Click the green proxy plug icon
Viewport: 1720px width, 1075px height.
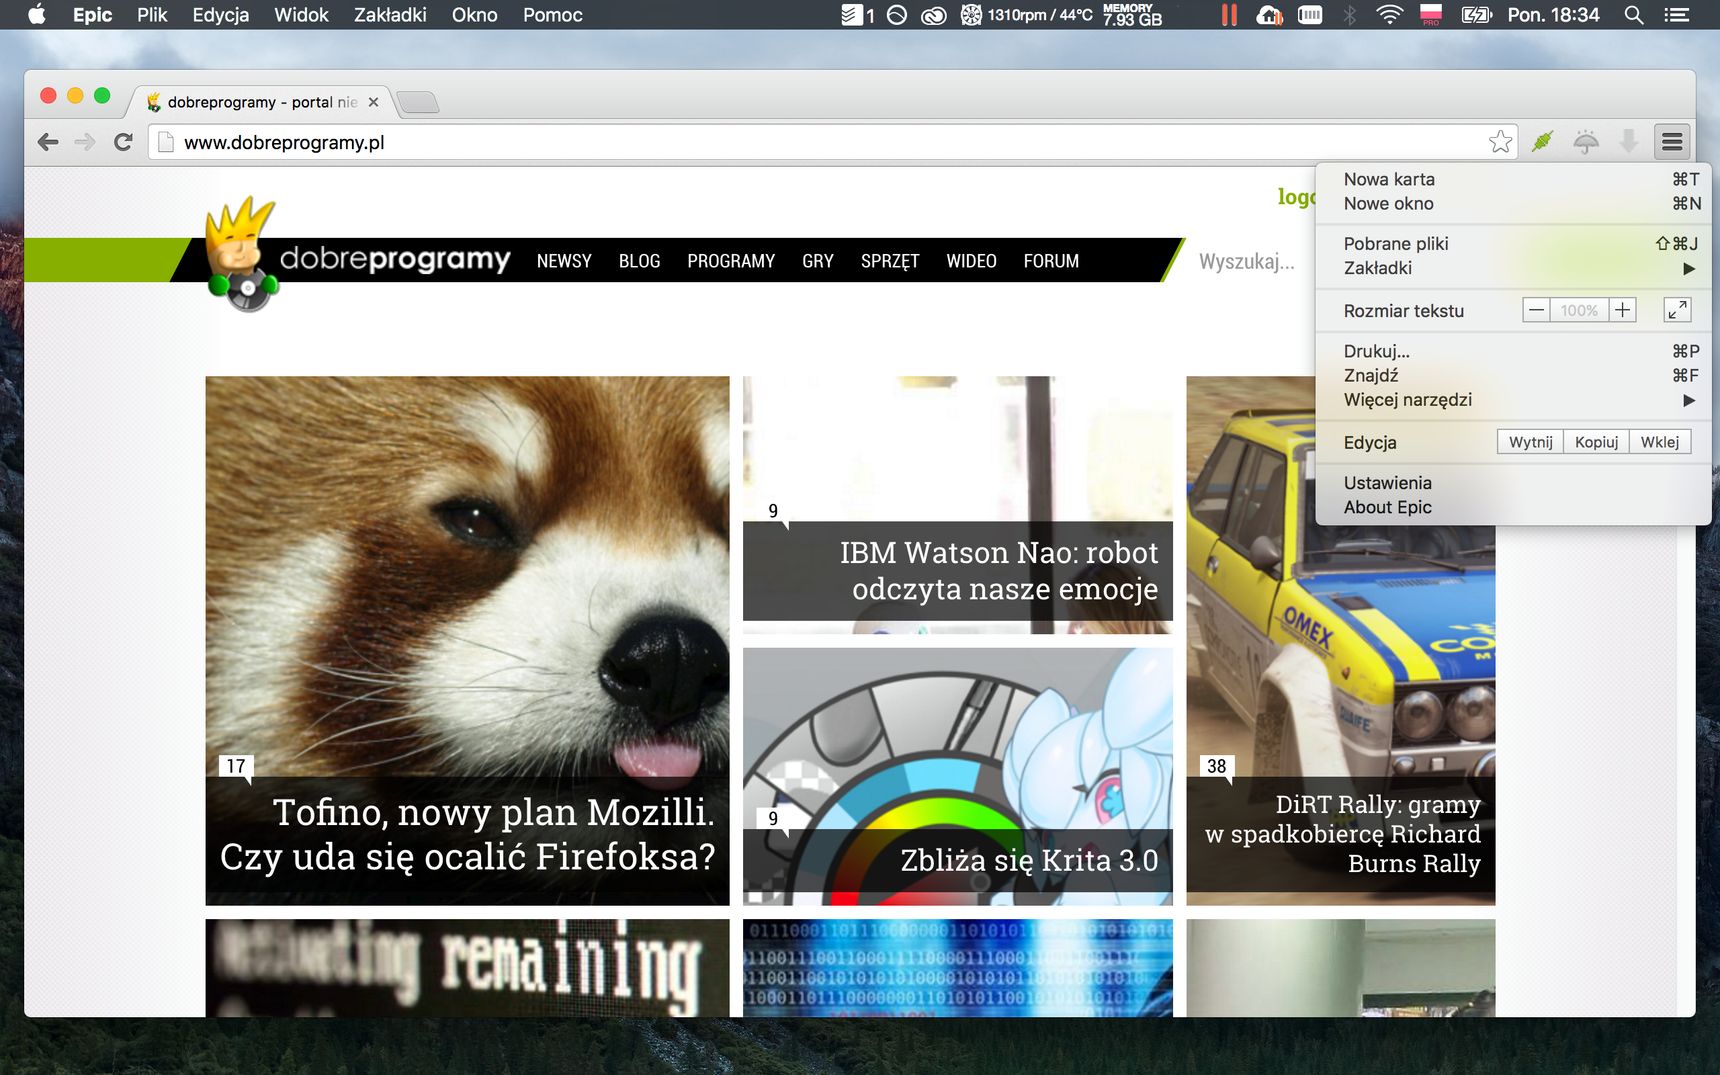(x=1543, y=142)
